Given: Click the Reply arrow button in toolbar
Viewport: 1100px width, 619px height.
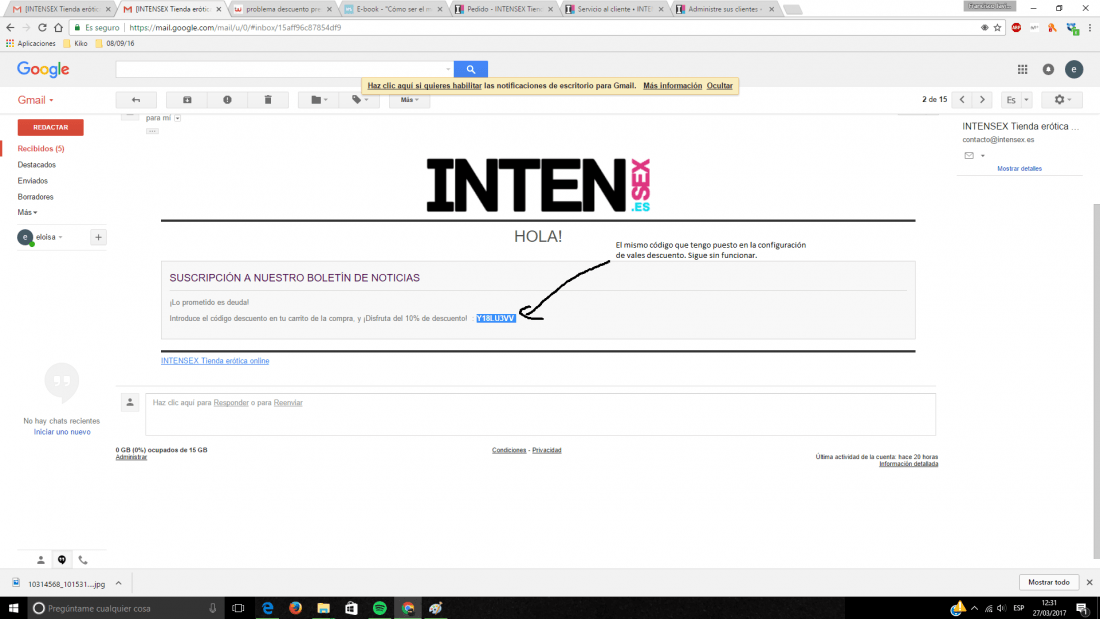Looking at the screenshot, I should click(x=136, y=100).
